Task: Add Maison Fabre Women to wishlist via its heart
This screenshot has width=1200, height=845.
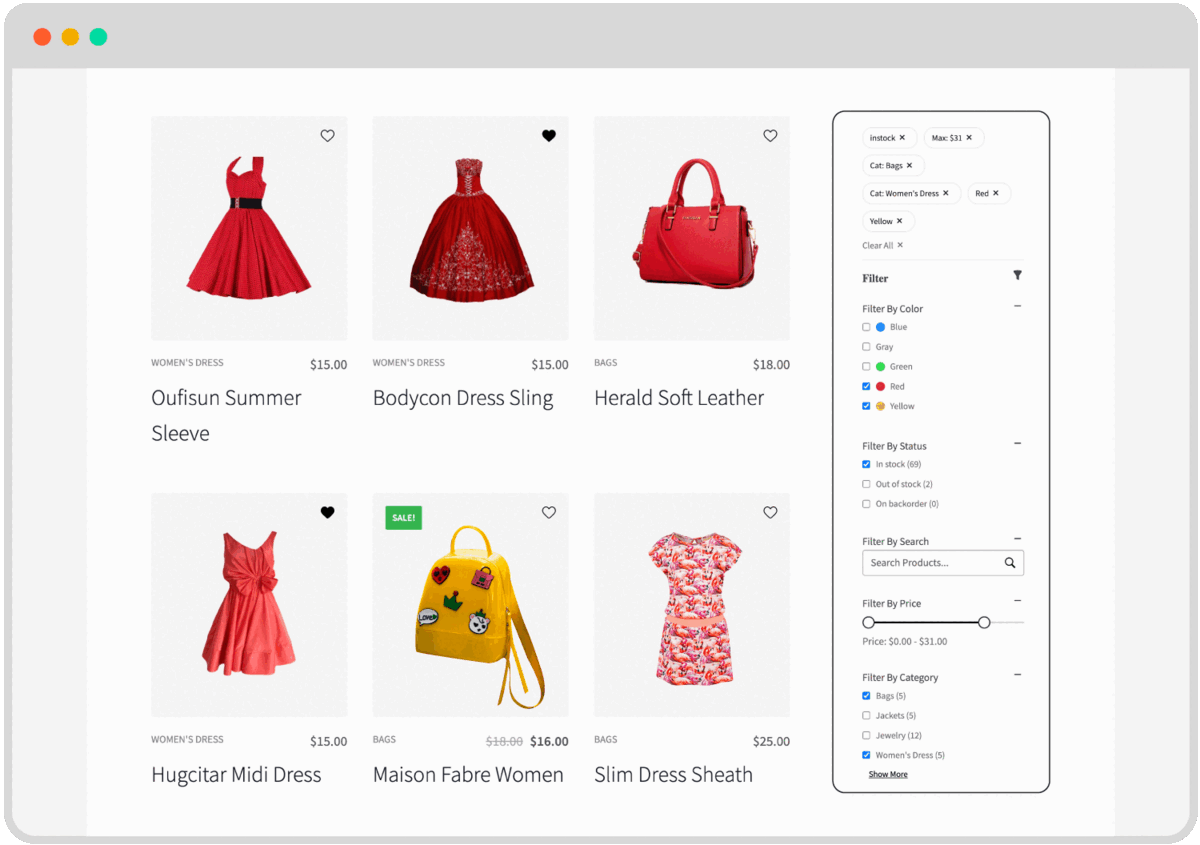Action: (x=549, y=512)
